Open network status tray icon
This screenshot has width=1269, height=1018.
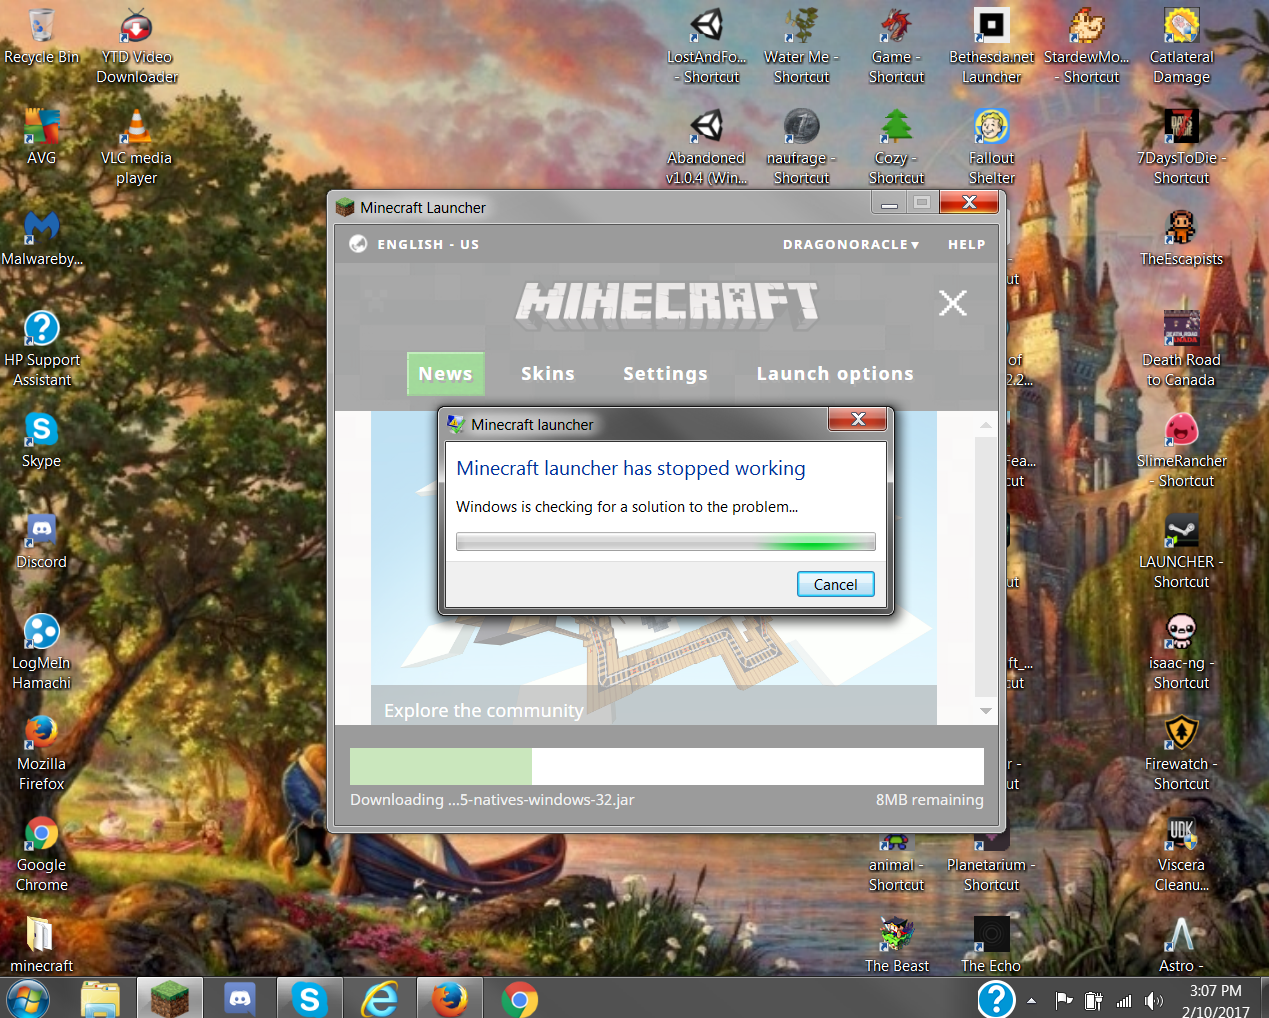[1124, 1000]
